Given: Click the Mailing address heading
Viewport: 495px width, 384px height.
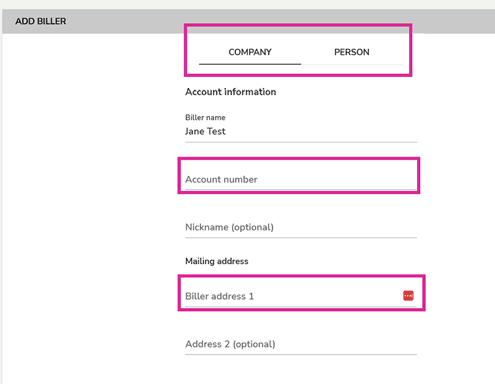Looking at the screenshot, I should pos(217,261).
